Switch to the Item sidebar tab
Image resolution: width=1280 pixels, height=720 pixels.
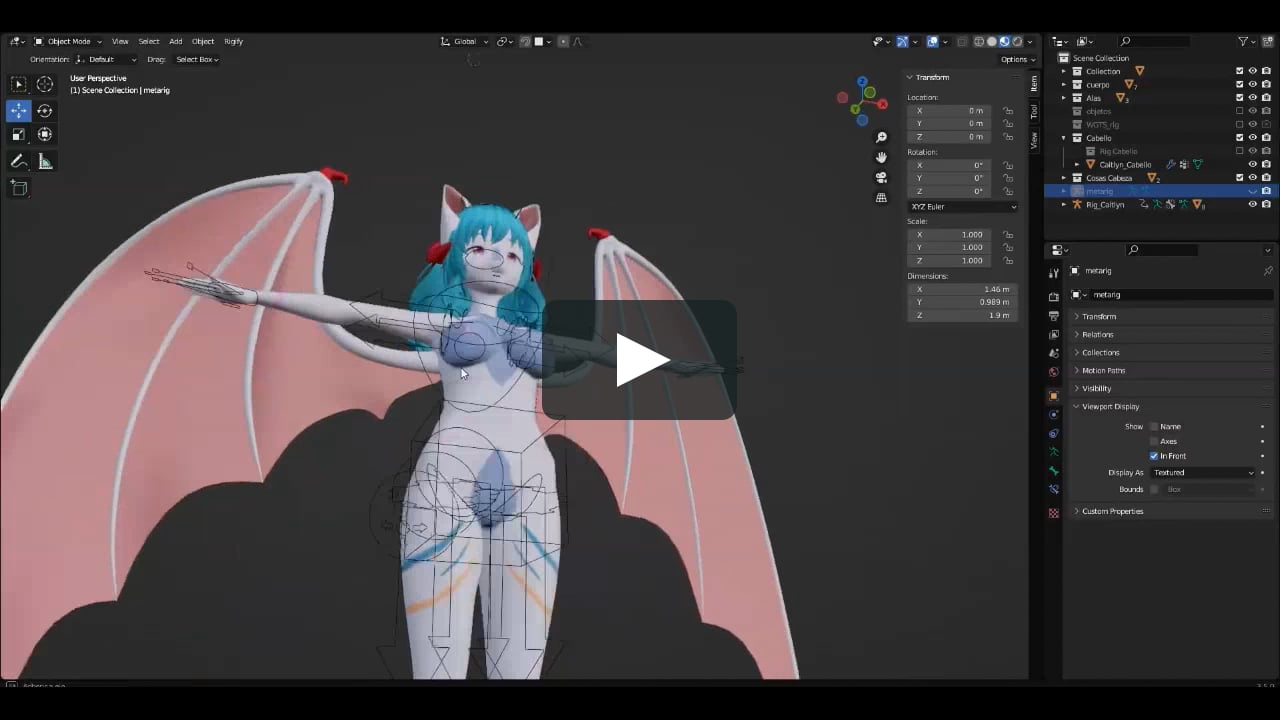[x=1034, y=84]
